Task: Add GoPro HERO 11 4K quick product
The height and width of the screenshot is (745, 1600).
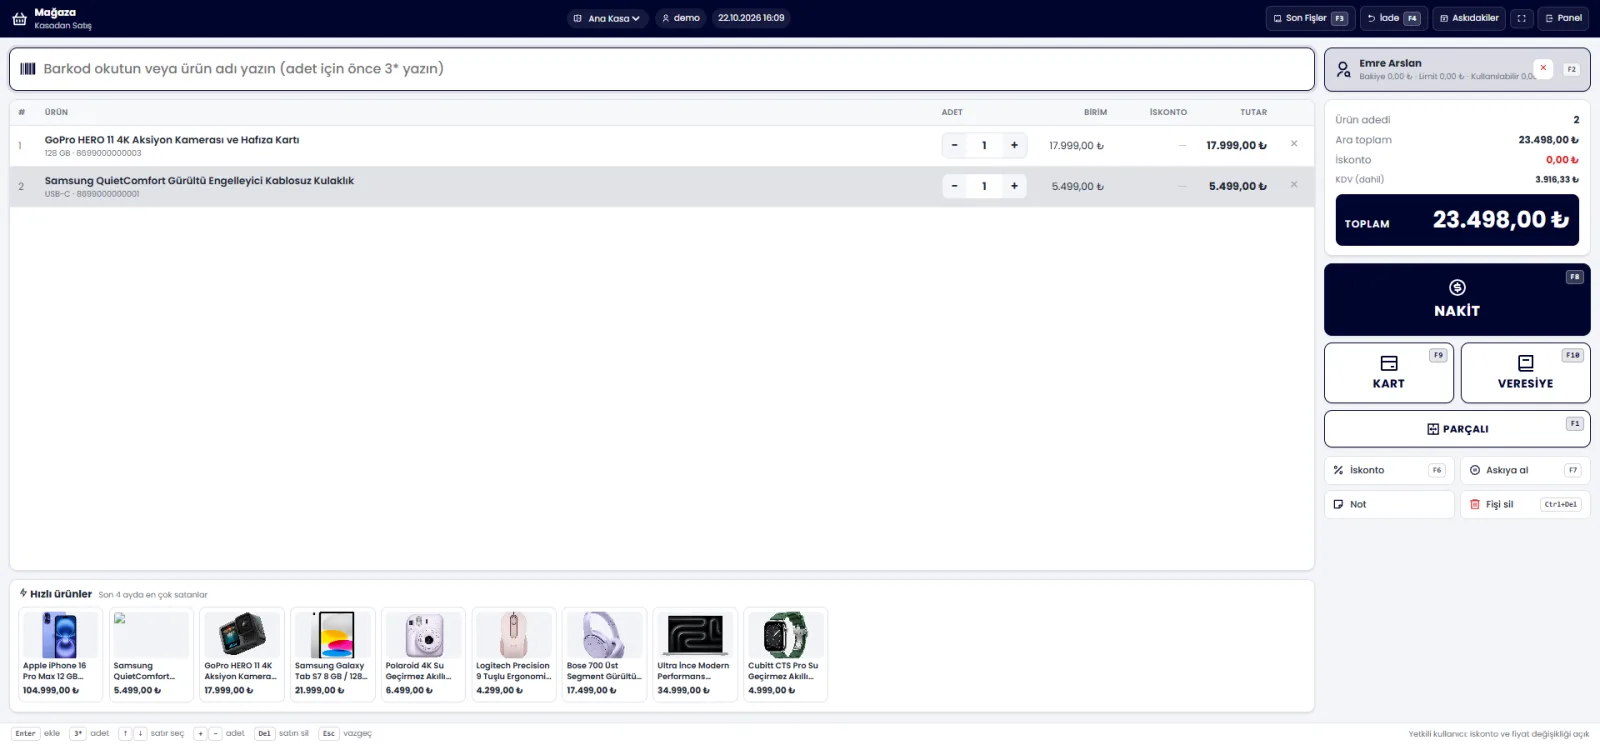Action: coord(242,654)
